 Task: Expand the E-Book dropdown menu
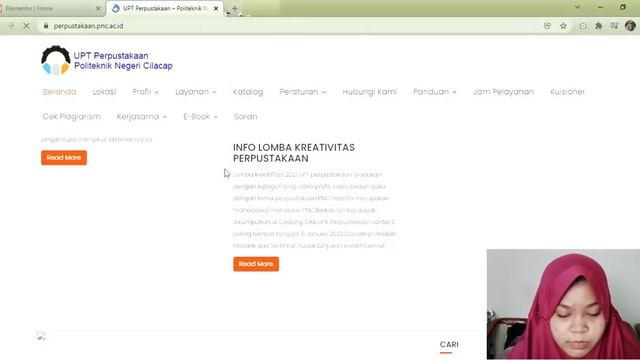click(x=200, y=117)
